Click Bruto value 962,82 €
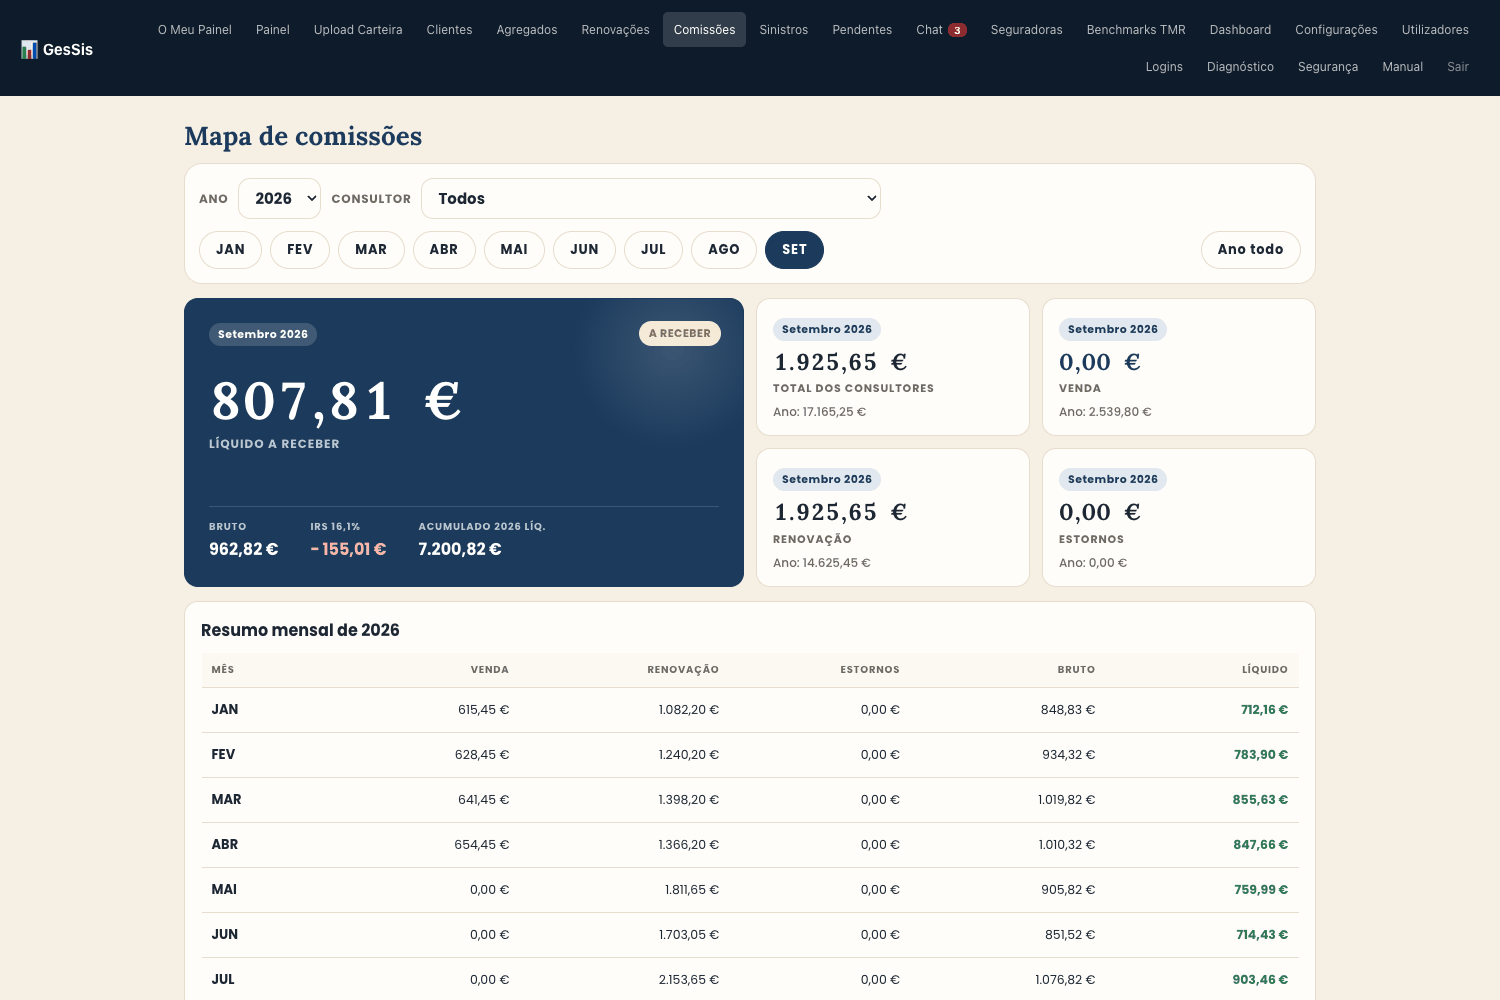Screen dimensions: 1500x1000 (x=243, y=549)
